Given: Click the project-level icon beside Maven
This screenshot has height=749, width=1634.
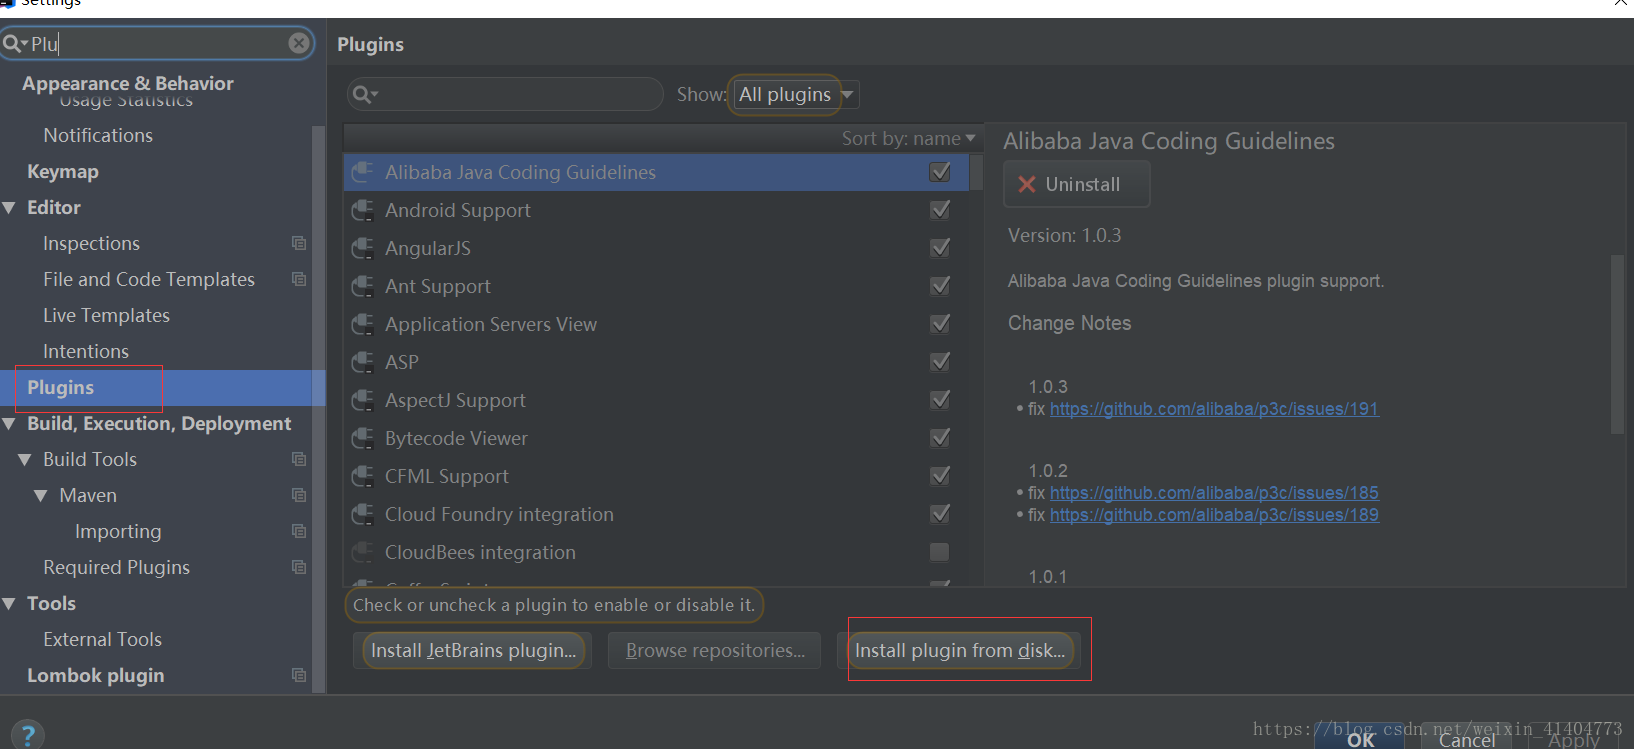Looking at the screenshot, I should click(x=299, y=495).
